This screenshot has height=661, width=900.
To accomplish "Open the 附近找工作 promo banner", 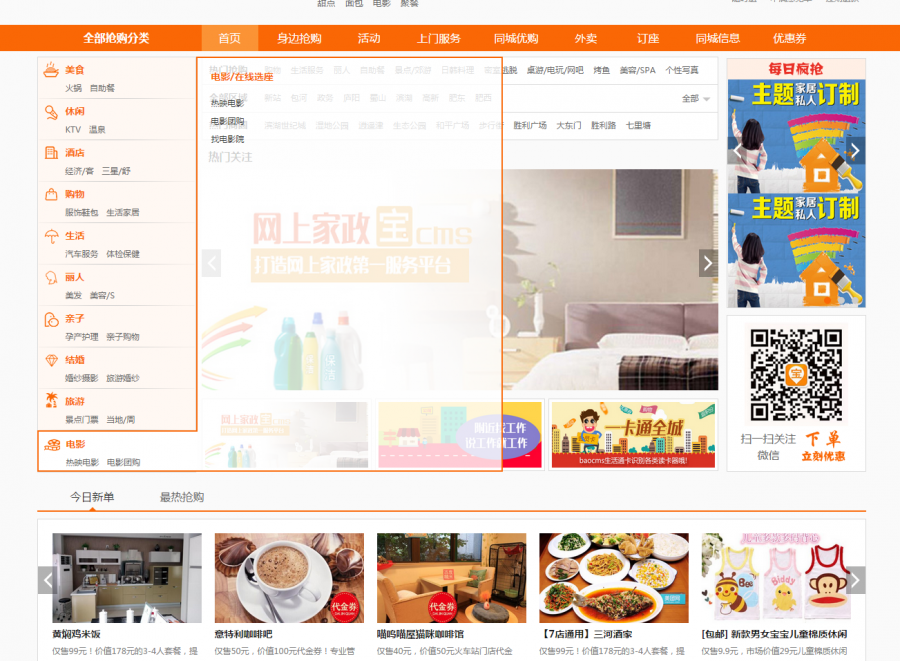I will 460,434.
